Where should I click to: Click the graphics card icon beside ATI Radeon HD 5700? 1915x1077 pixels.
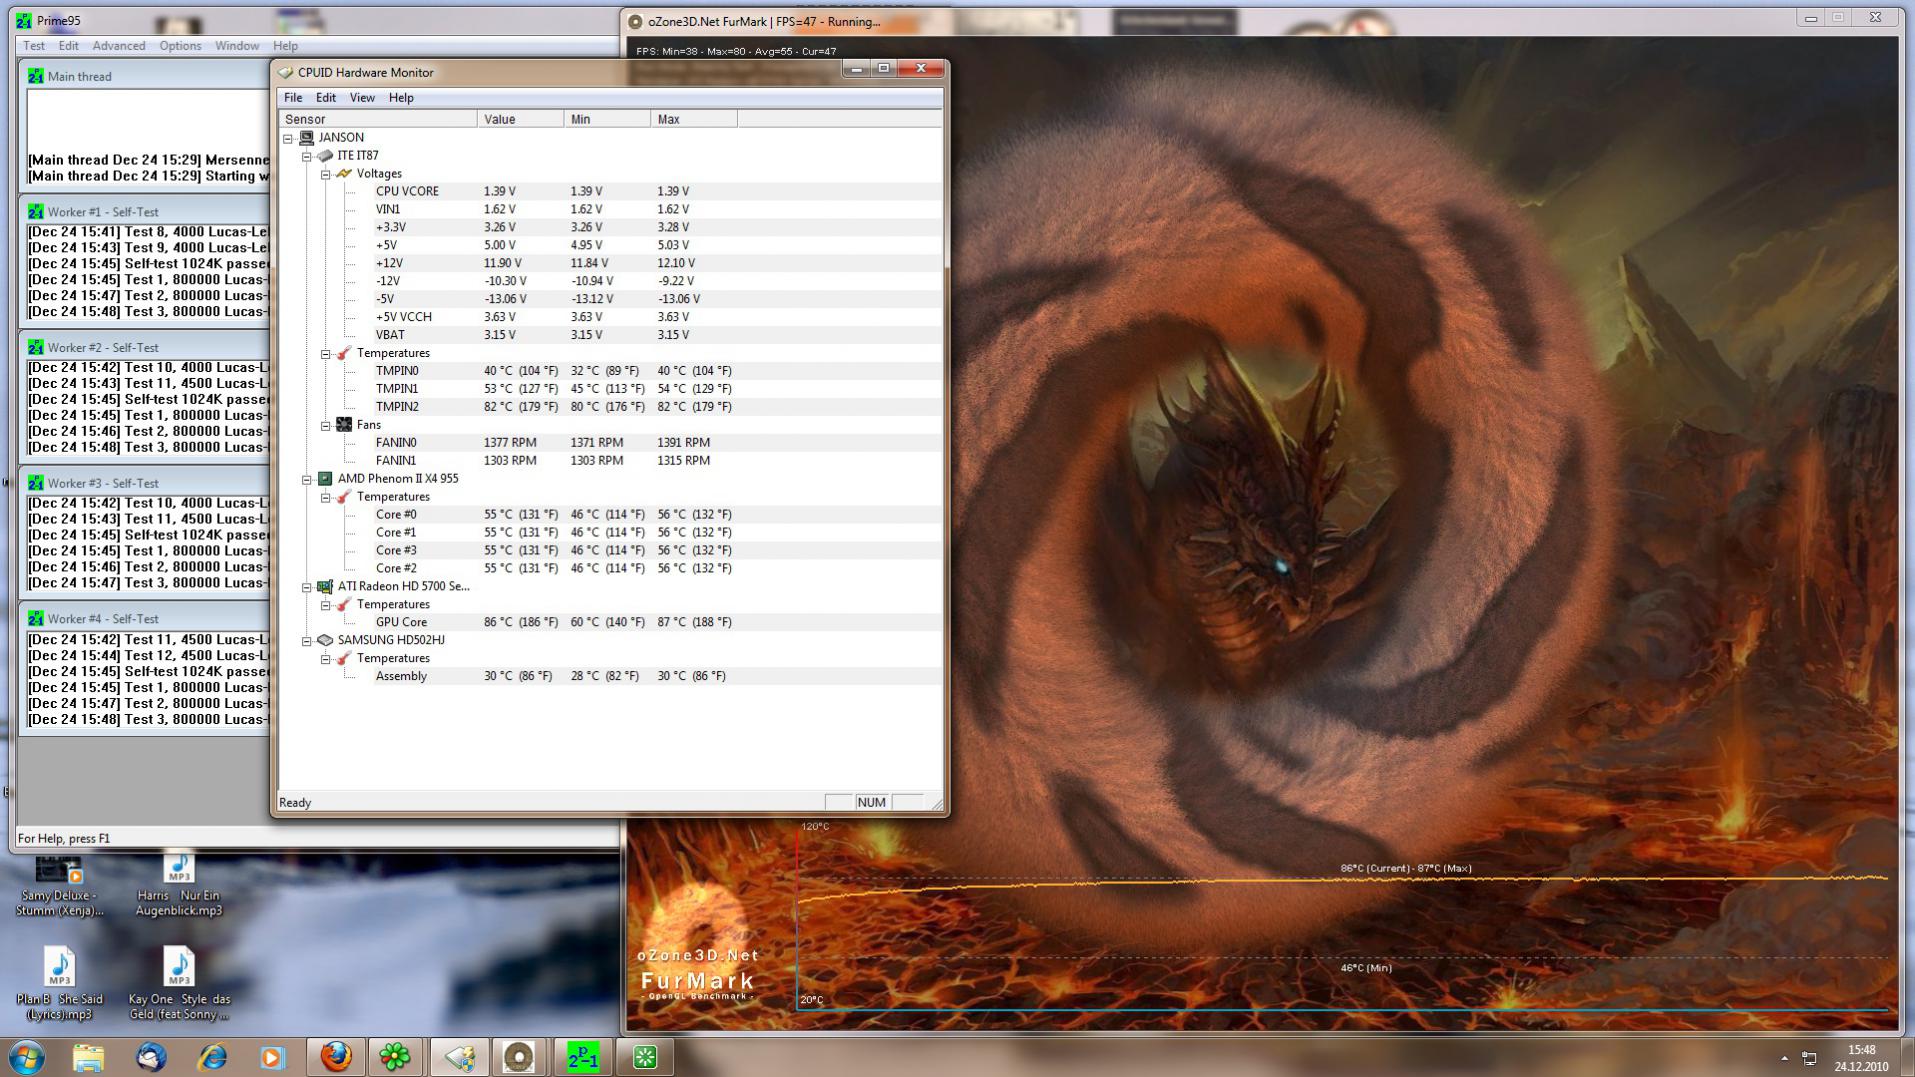point(325,586)
